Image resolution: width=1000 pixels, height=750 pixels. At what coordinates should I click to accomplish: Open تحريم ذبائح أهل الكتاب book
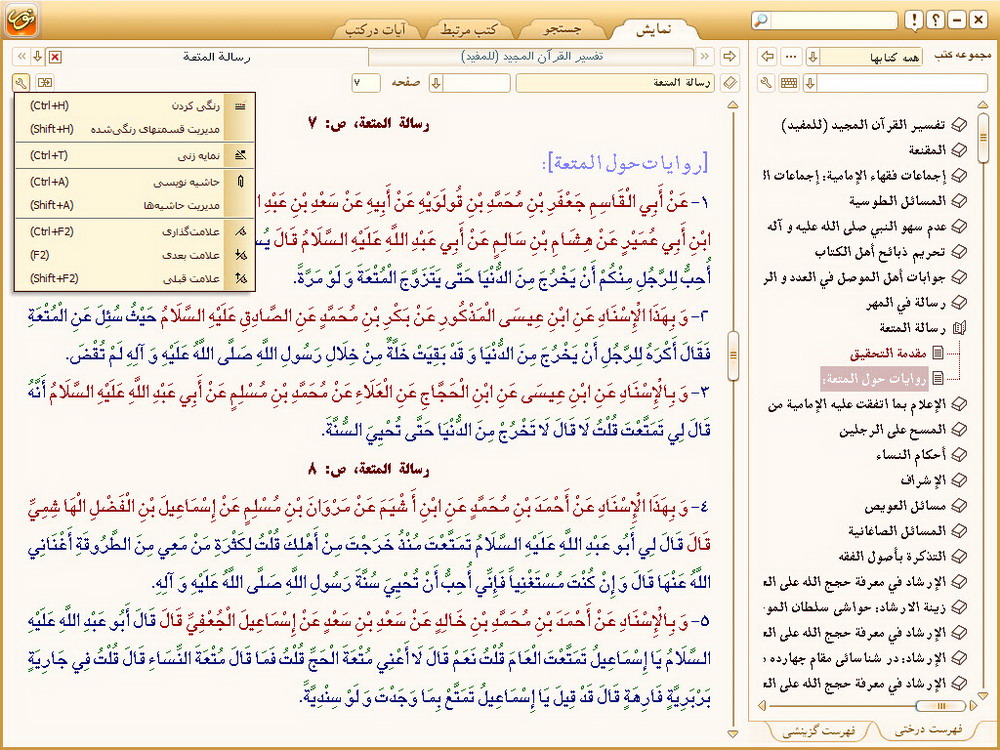pos(880,253)
